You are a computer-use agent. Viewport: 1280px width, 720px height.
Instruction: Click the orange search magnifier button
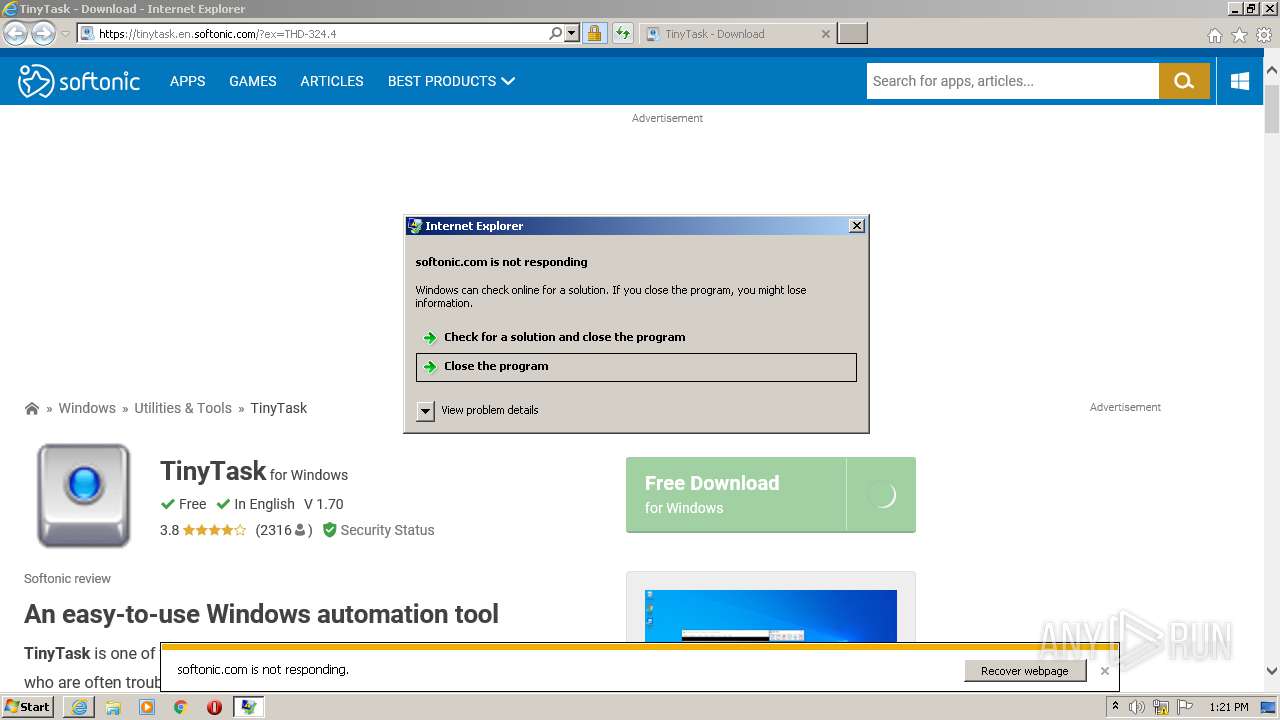pyautogui.click(x=1184, y=81)
